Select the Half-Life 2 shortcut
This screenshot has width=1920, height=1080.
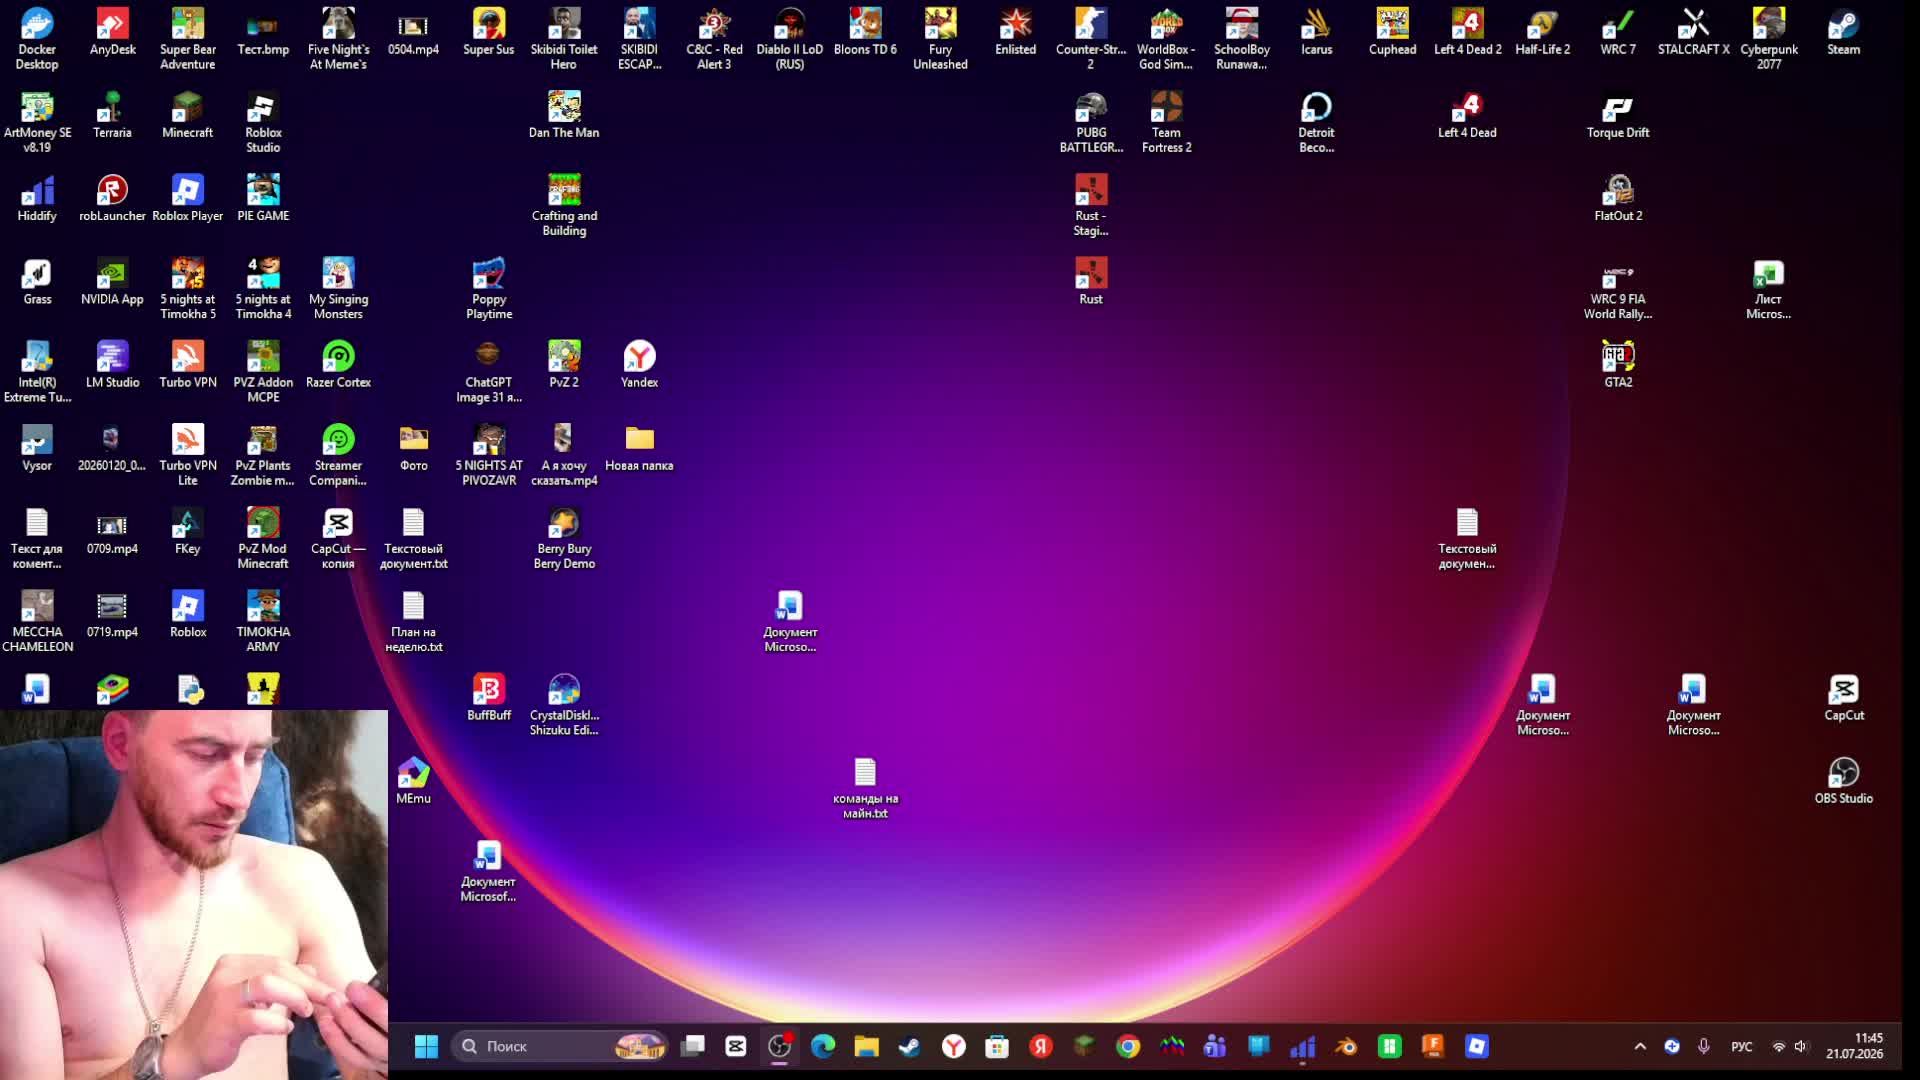point(1542,31)
